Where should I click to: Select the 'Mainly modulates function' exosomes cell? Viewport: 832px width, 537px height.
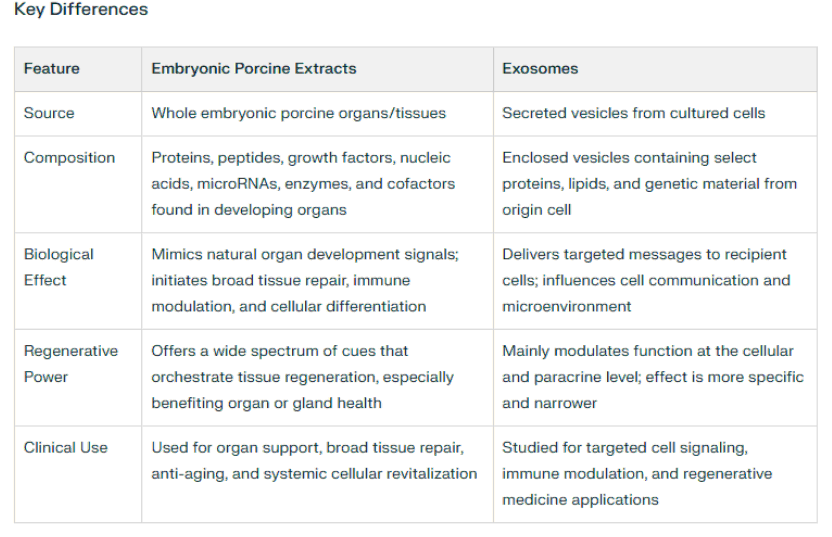652,377
